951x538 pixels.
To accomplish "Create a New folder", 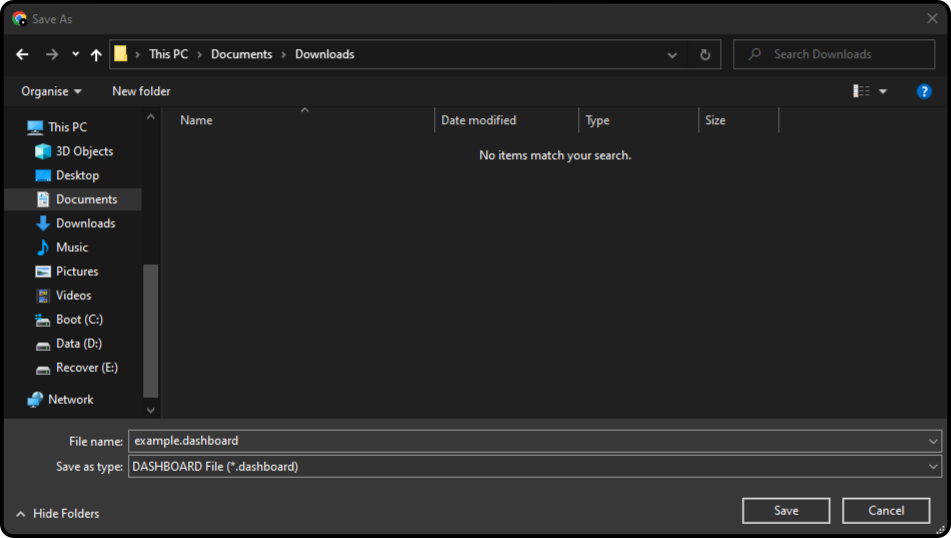I will pyautogui.click(x=141, y=91).
